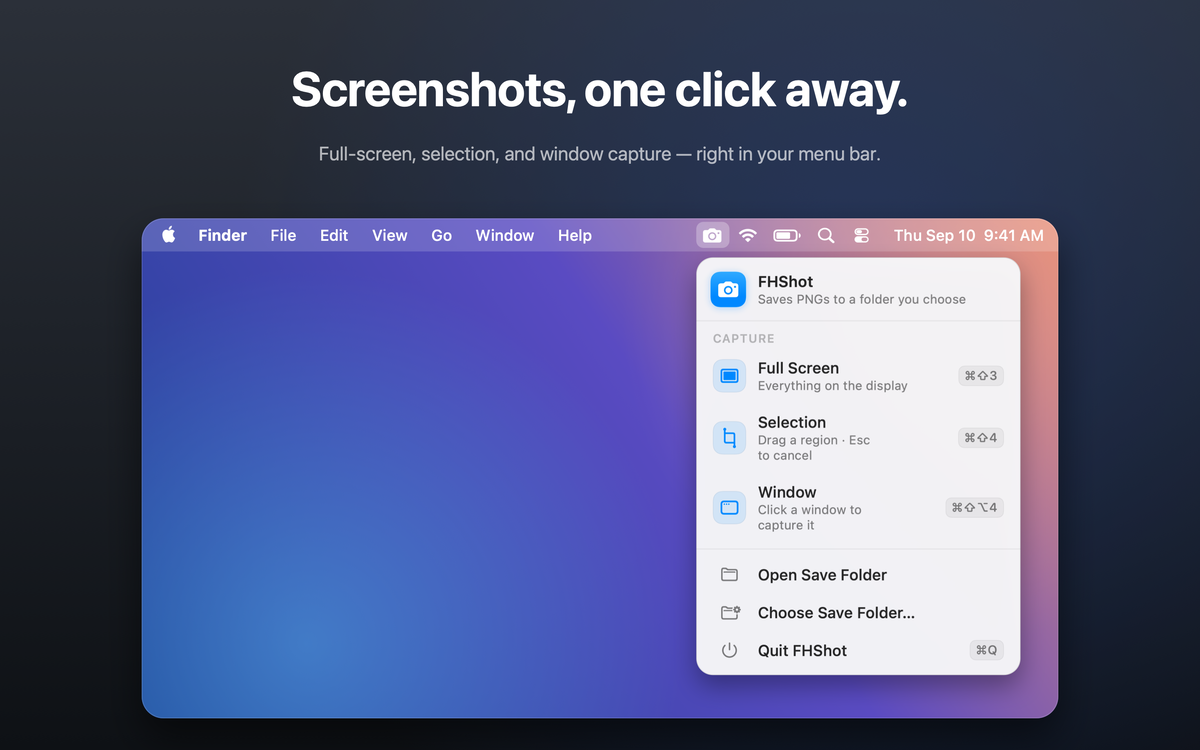Click the Window capture icon
This screenshot has height=750, width=1200.
pyautogui.click(x=729, y=508)
